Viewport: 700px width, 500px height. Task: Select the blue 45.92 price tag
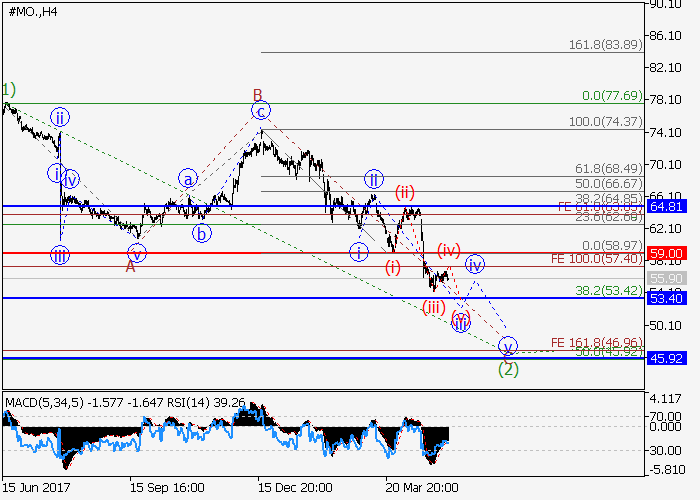tap(664, 358)
